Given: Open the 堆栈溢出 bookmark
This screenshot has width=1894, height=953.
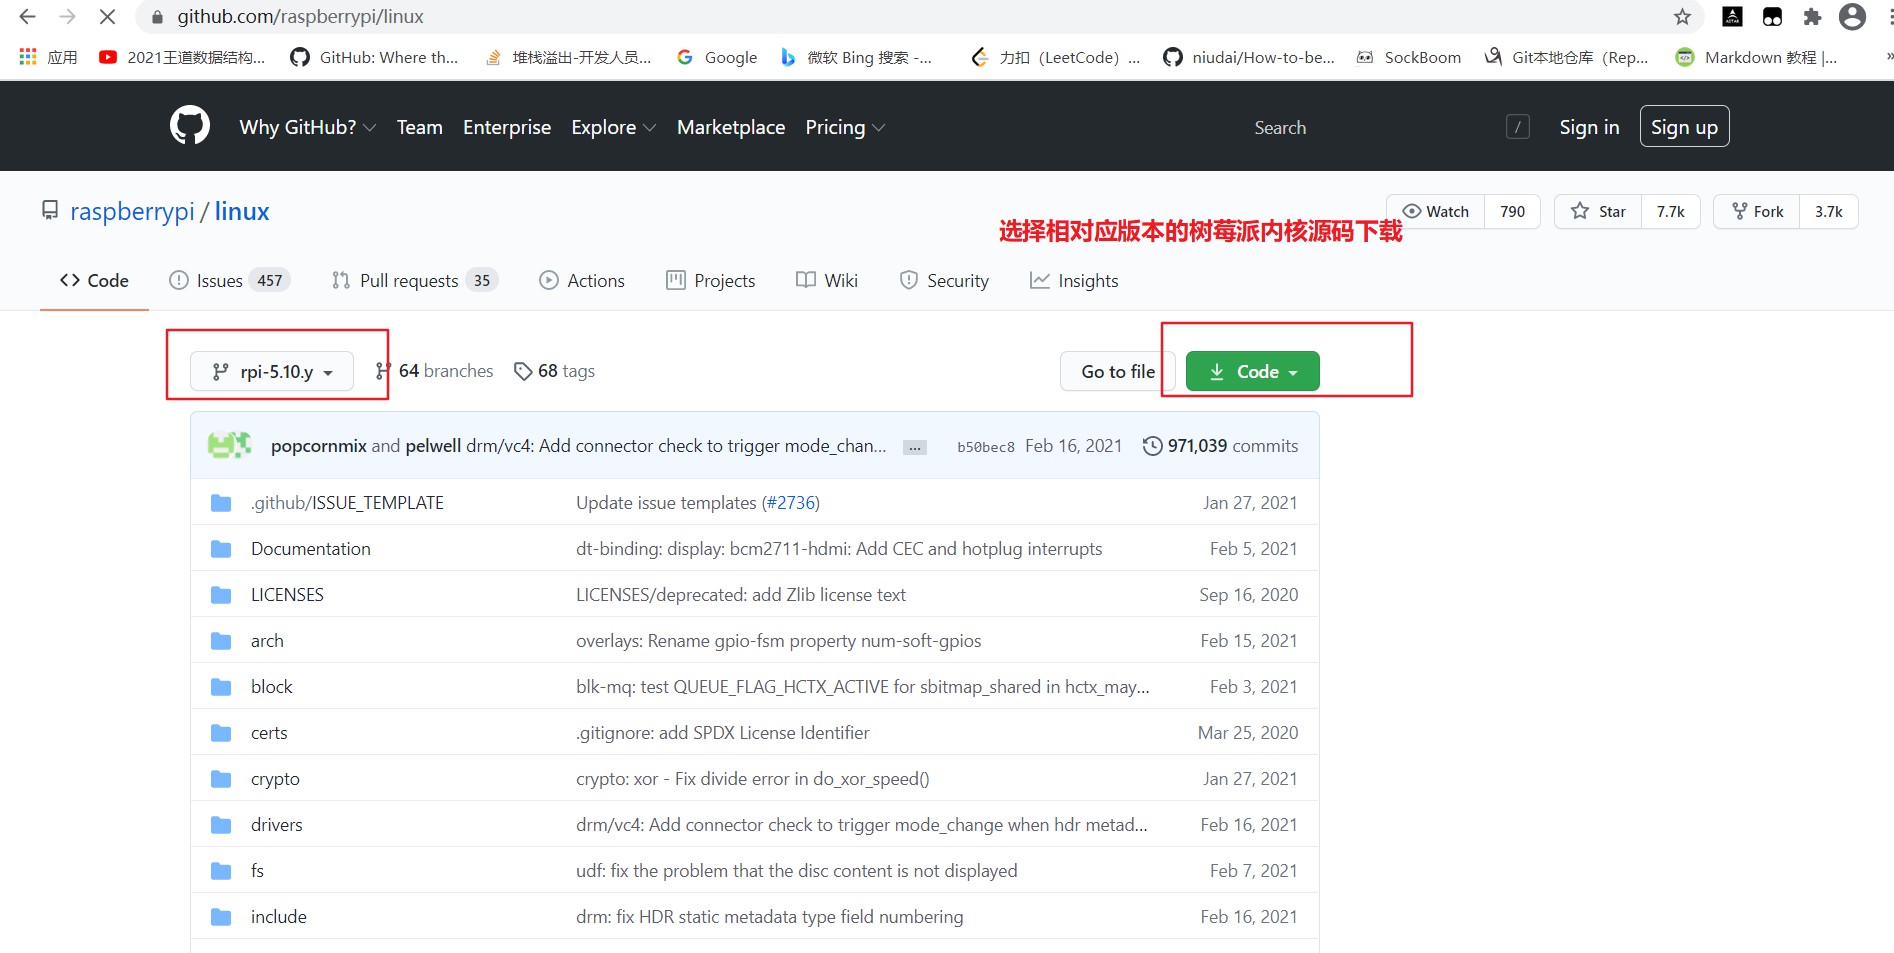Looking at the screenshot, I should pos(568,57).
